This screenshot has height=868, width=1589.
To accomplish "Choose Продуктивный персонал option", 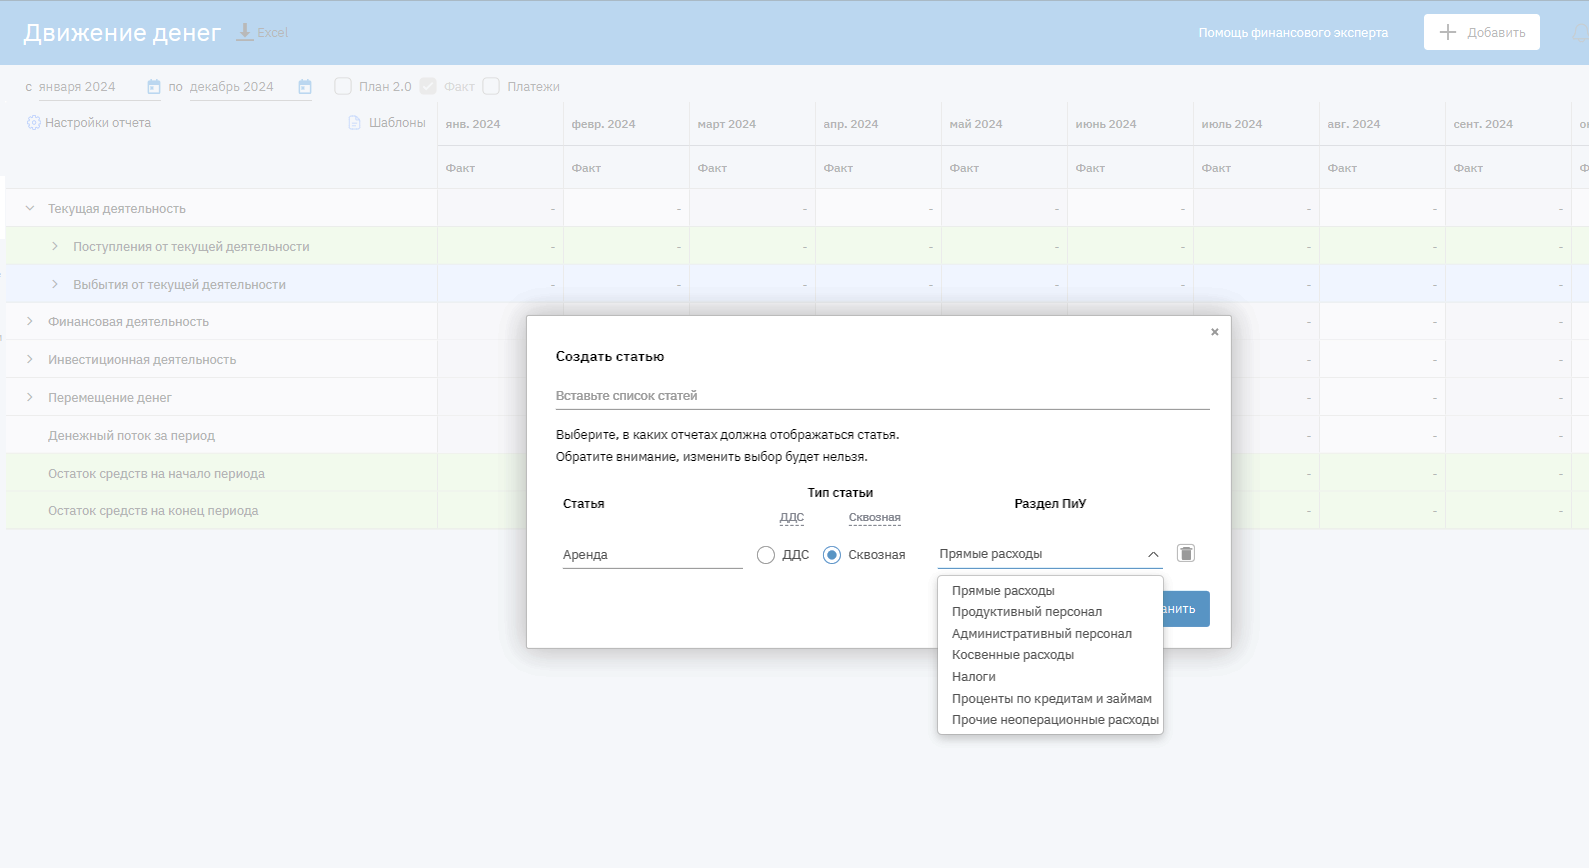I will (x=1027, y=612).
